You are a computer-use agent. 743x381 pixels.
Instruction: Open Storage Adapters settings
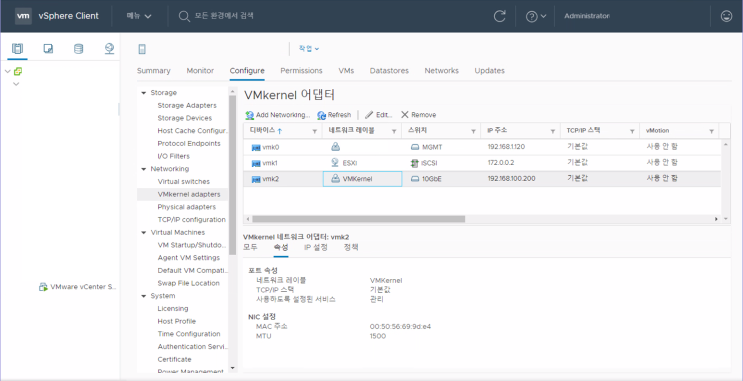point(187,106)
